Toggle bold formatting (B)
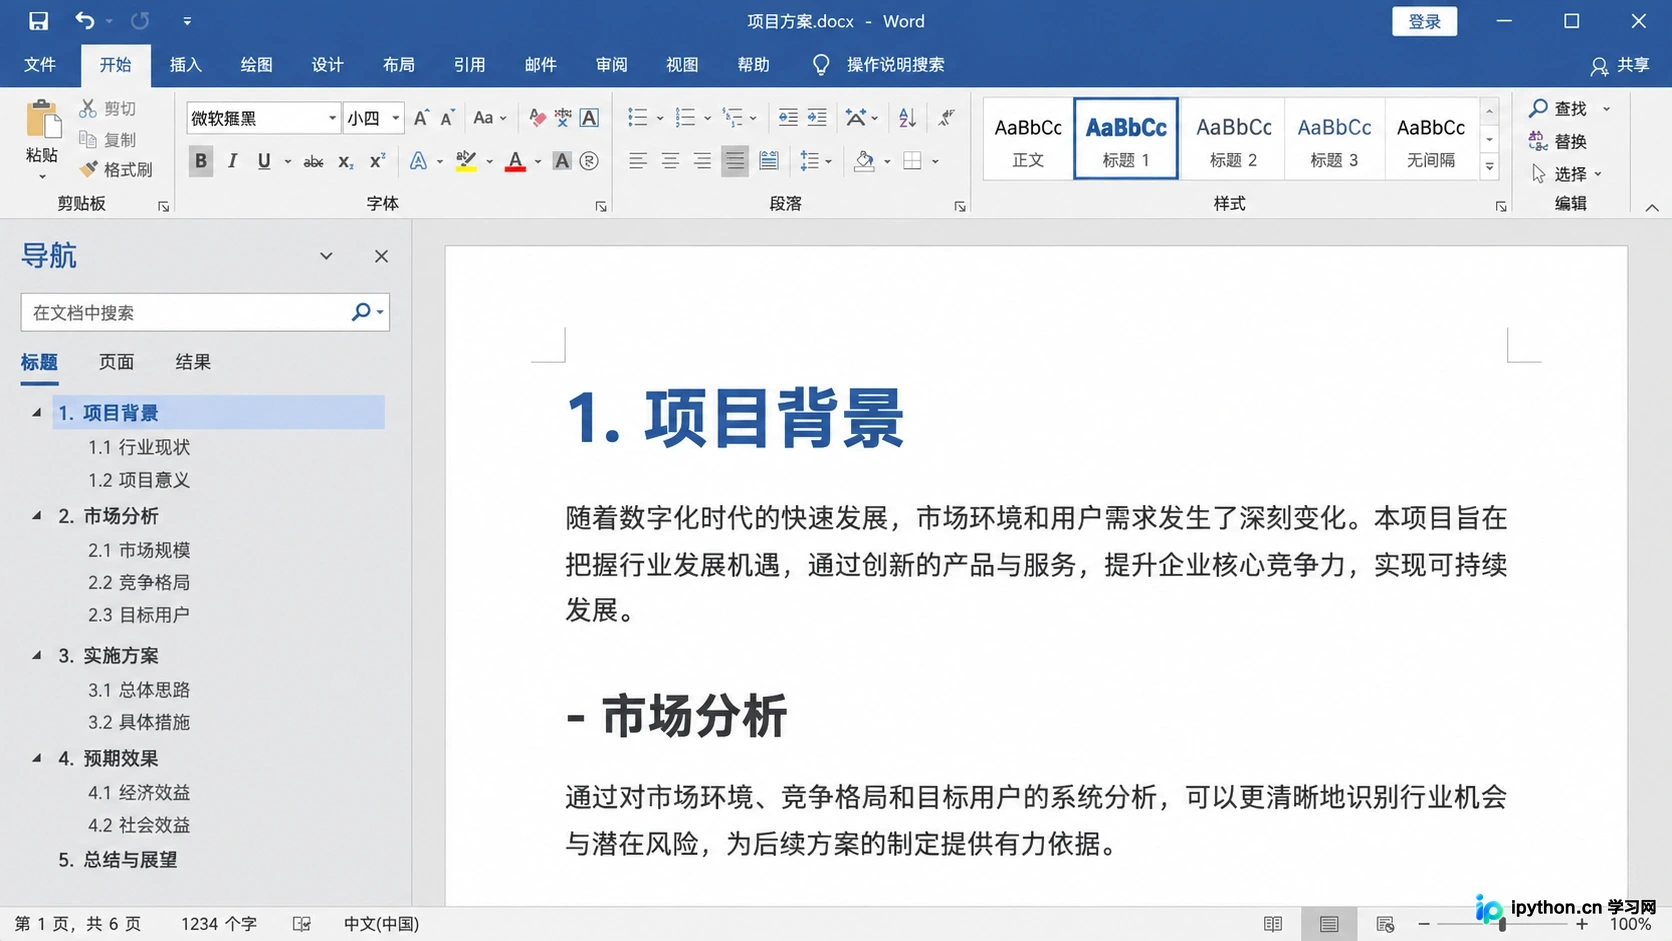Image resolution: width=1672 pixels, height=941 pixels. (200, 161)
